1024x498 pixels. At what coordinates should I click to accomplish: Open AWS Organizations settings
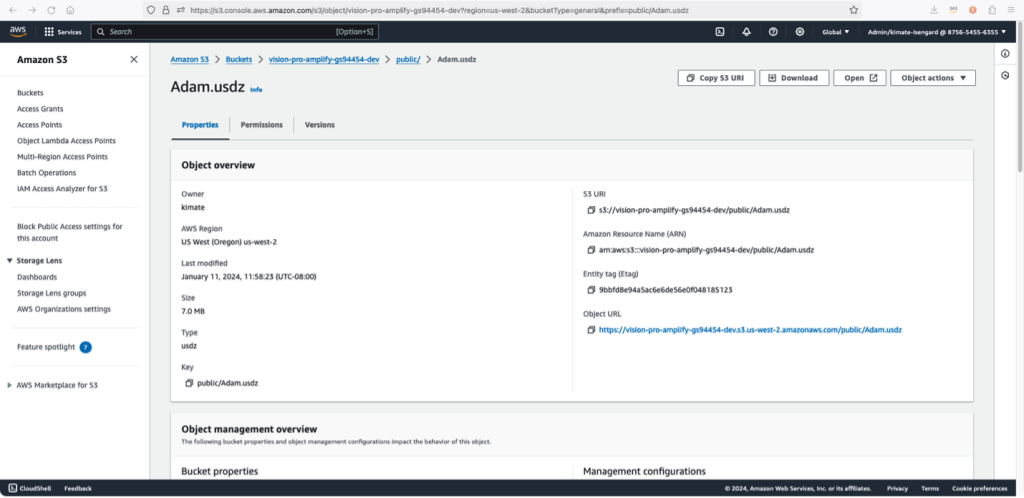[64, 309]
